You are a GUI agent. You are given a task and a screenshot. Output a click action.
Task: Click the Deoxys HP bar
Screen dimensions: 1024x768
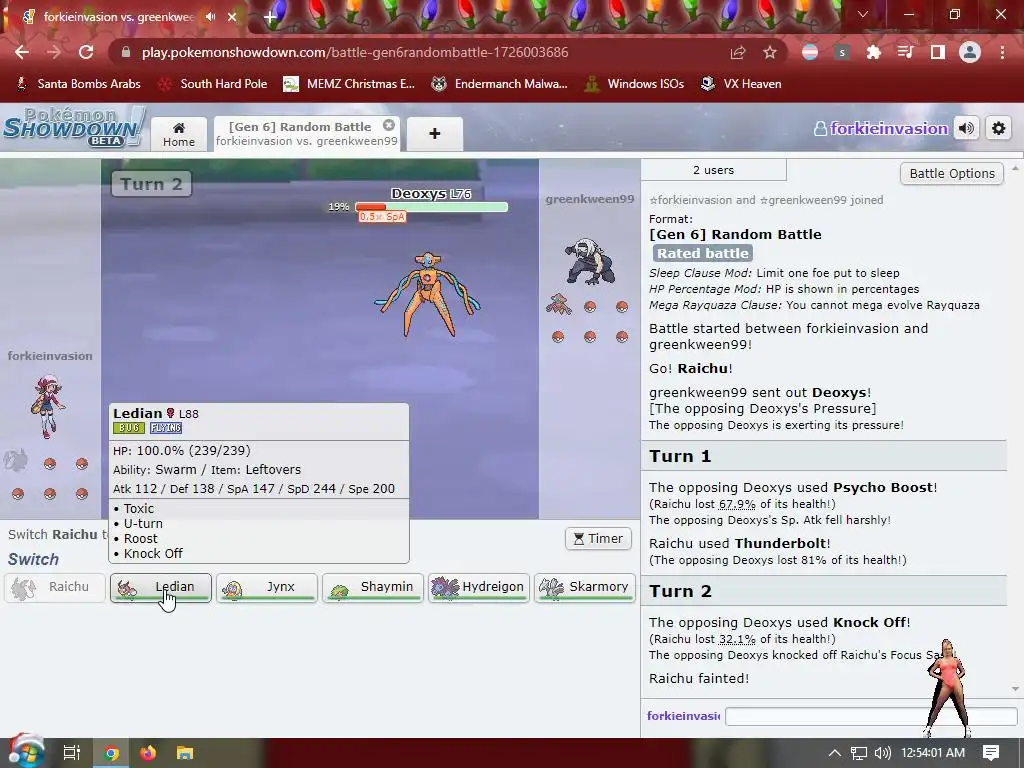(x=431, y=207)
